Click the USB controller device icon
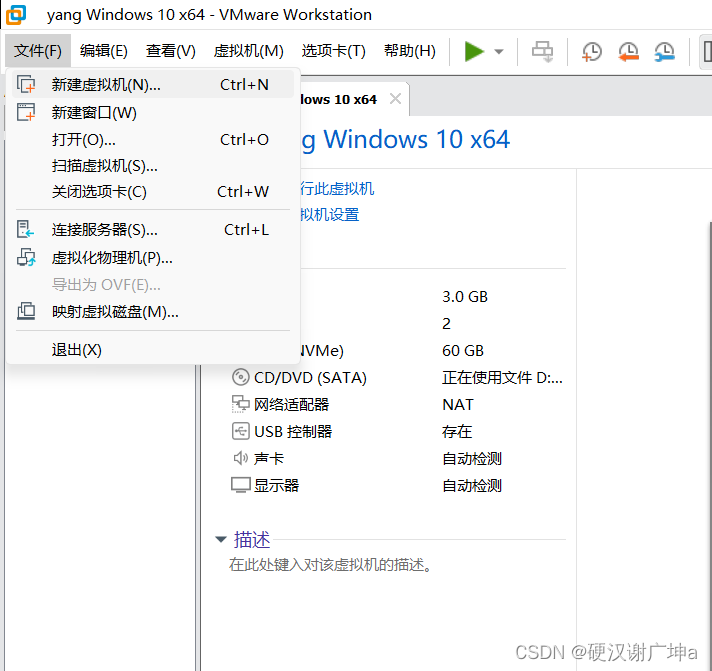Viewport: 712px width, 671px height. 240,431
